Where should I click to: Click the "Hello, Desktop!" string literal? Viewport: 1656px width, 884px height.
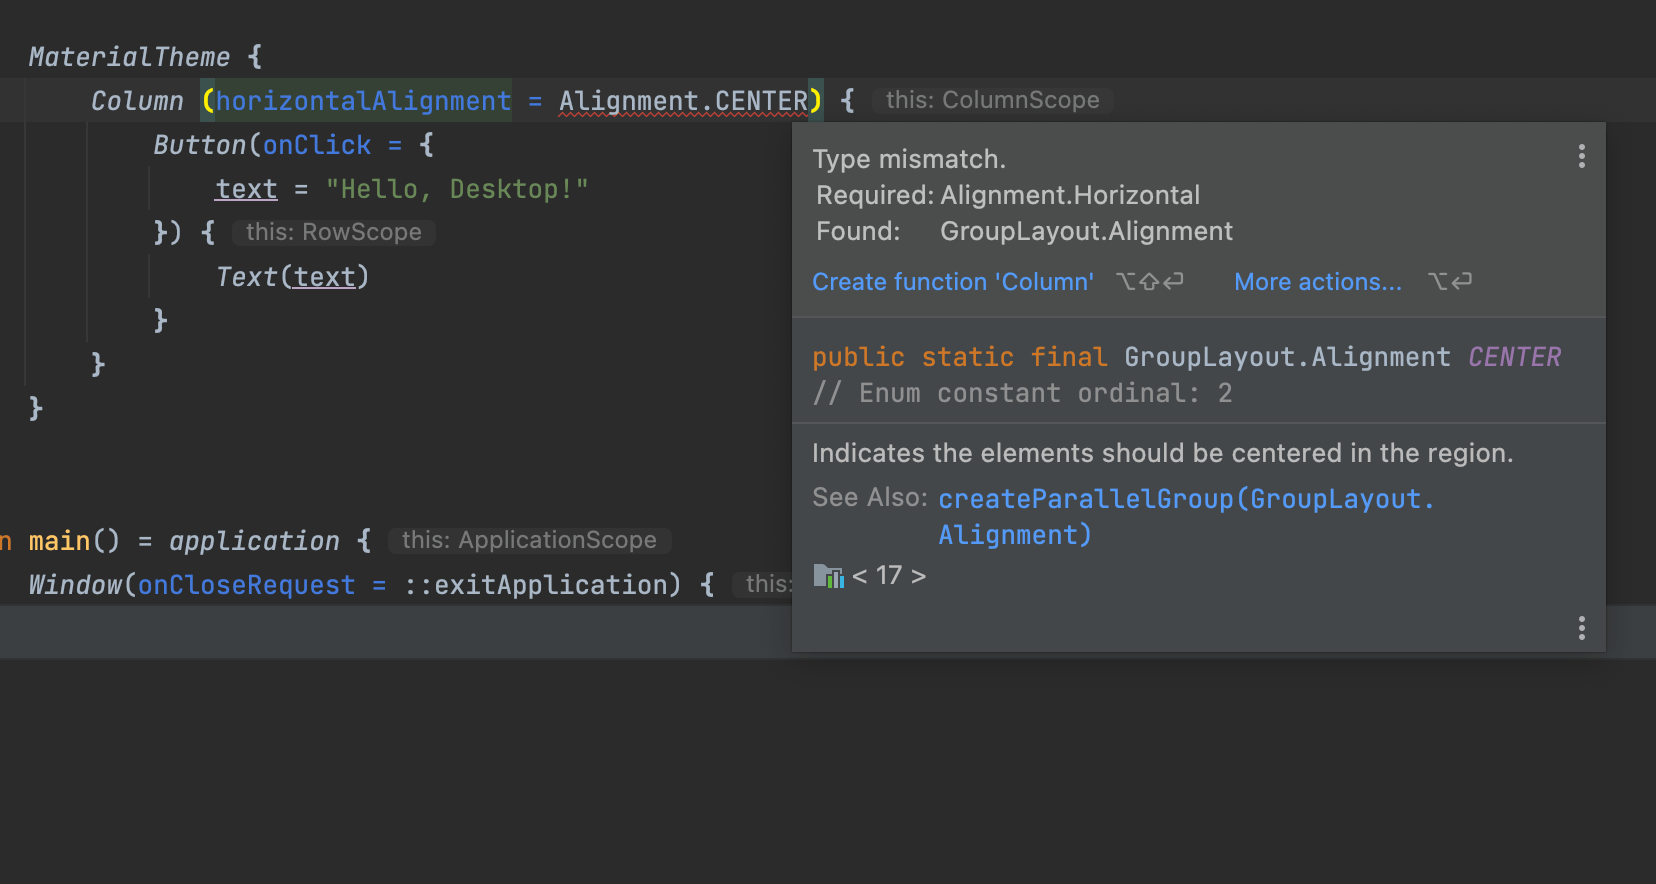(x=457, y=189)
